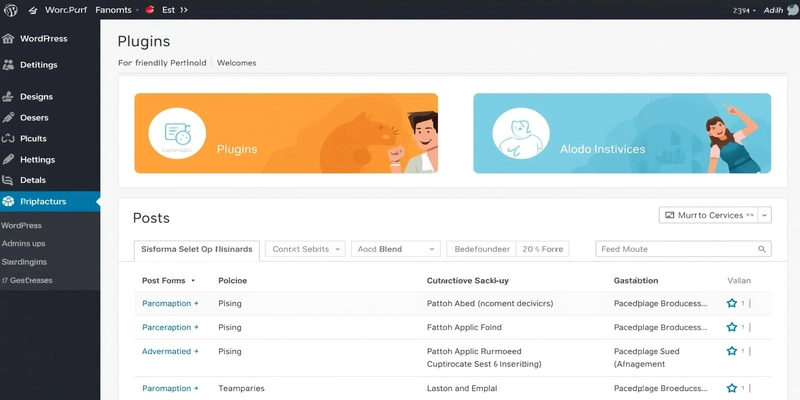Open the orange Plugins banner

tap(286, 133)
